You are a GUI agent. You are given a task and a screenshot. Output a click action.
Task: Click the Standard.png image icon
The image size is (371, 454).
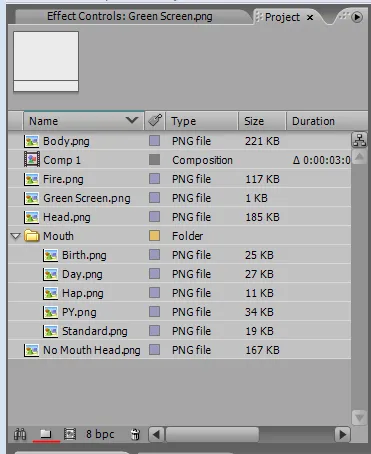(x=51, y=331)
